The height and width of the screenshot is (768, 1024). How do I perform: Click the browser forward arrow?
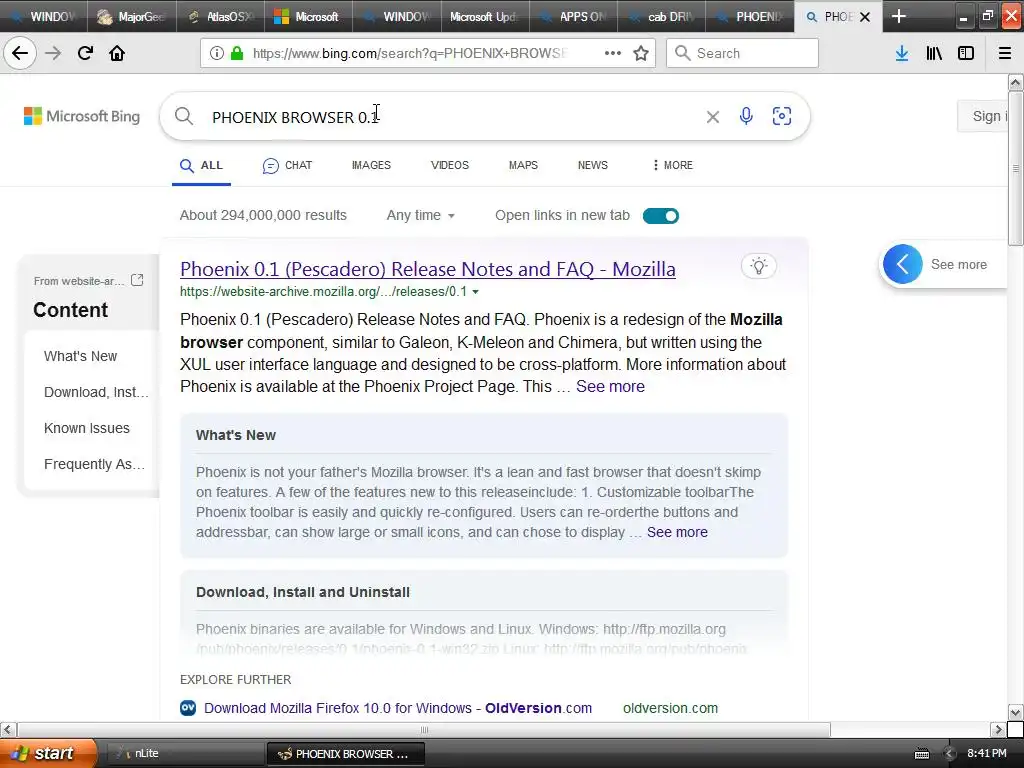tap(53, 53)
